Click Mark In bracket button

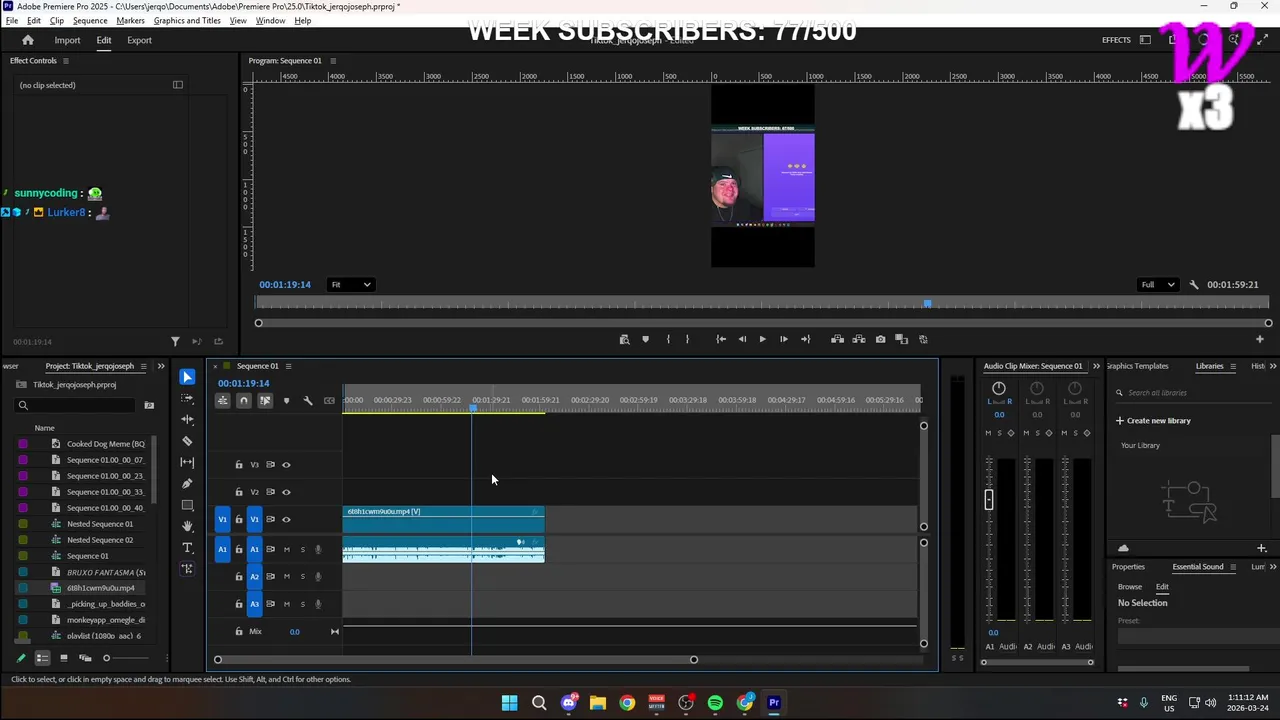coord(668,339)
